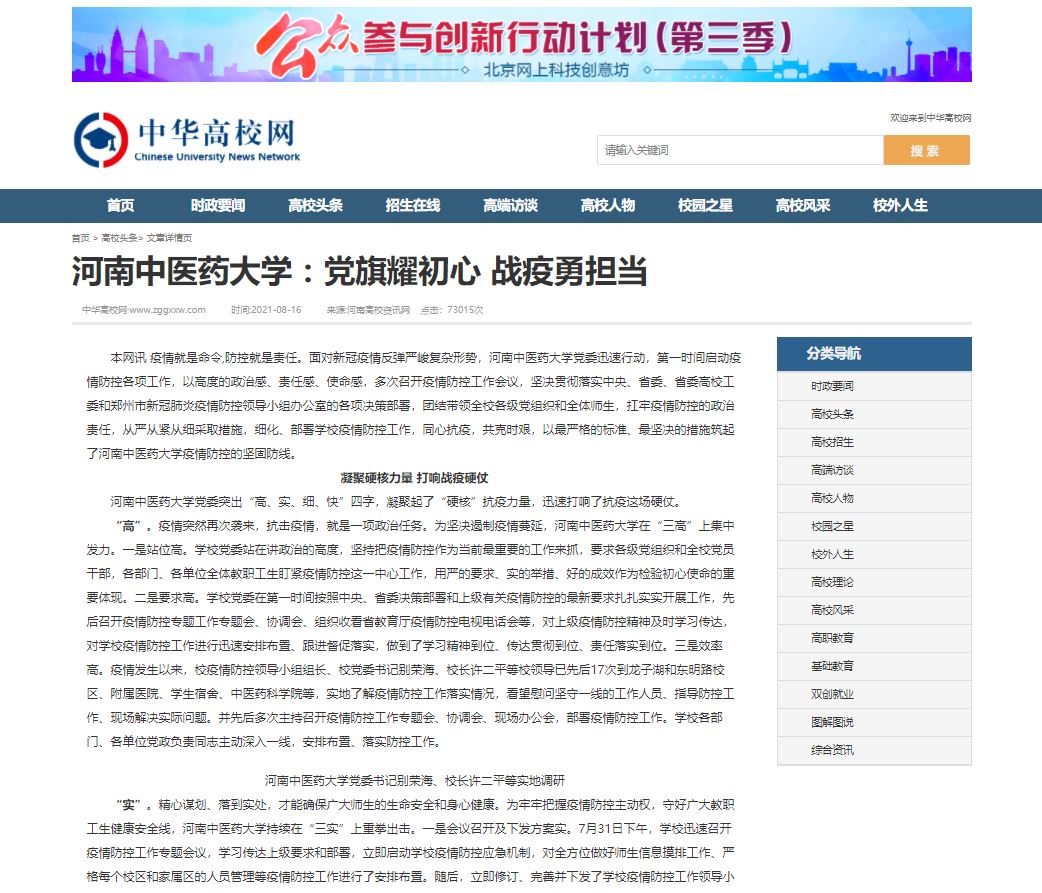Select 高校招生 in the sidebar
Screen dimensions: 1042x893
pos(875,442)
